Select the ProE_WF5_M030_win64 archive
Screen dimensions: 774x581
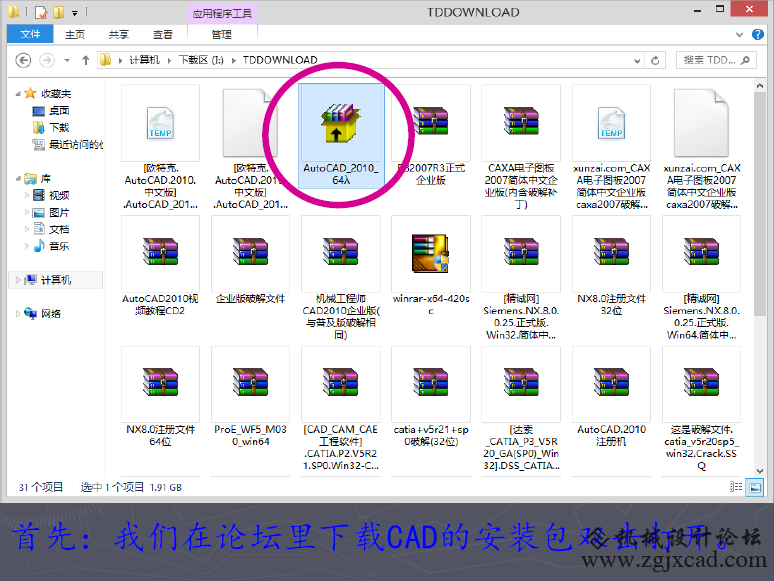[x=250, y=382]
